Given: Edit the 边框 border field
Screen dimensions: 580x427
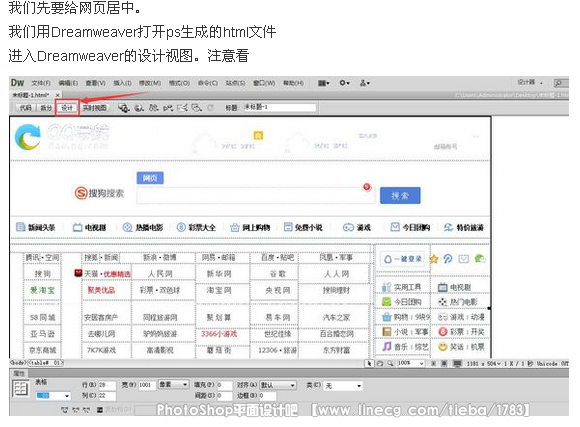Looking at the screenshot, I should pyautogui.click(x=267, y=396).
